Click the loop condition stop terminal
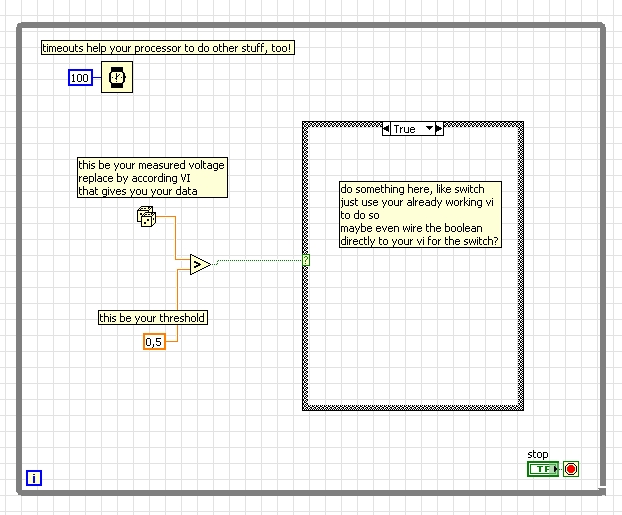Viewport: 622px width, 515px height. 571,469
